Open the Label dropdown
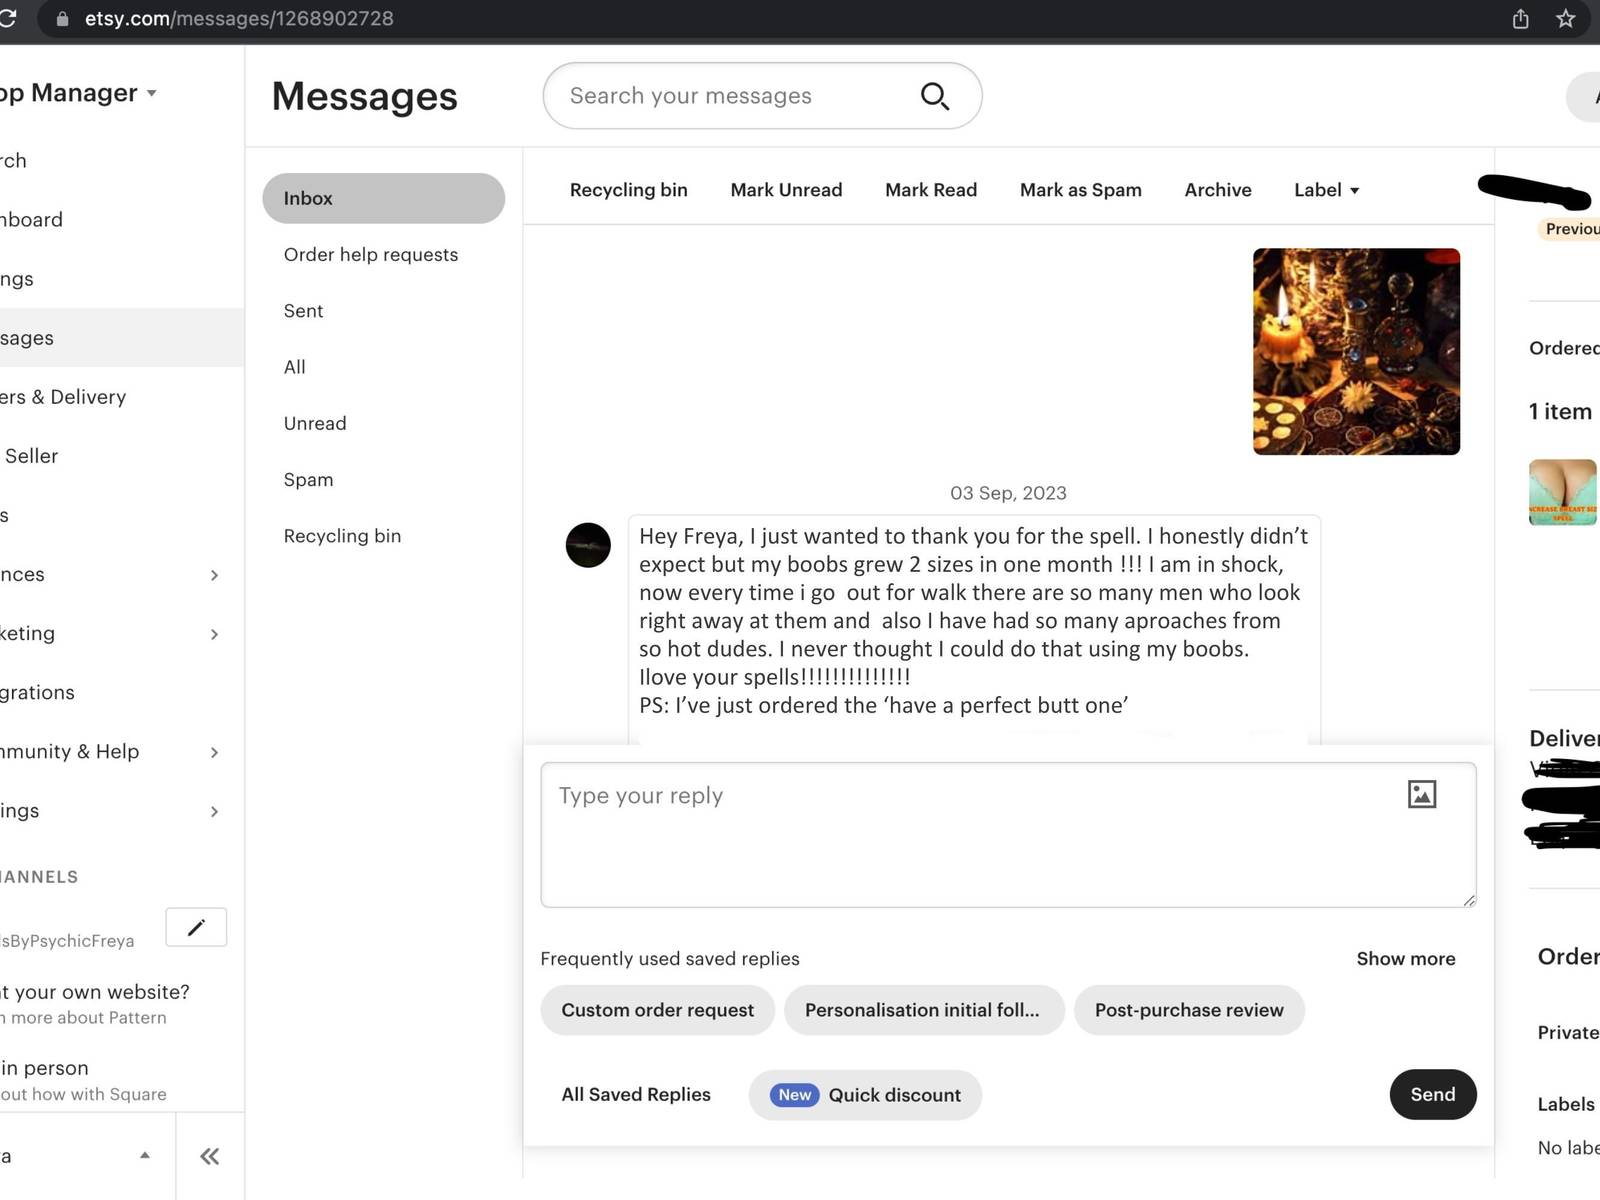The width and height of the screenshot is (1600, 1200). [x=1326, y=190]
